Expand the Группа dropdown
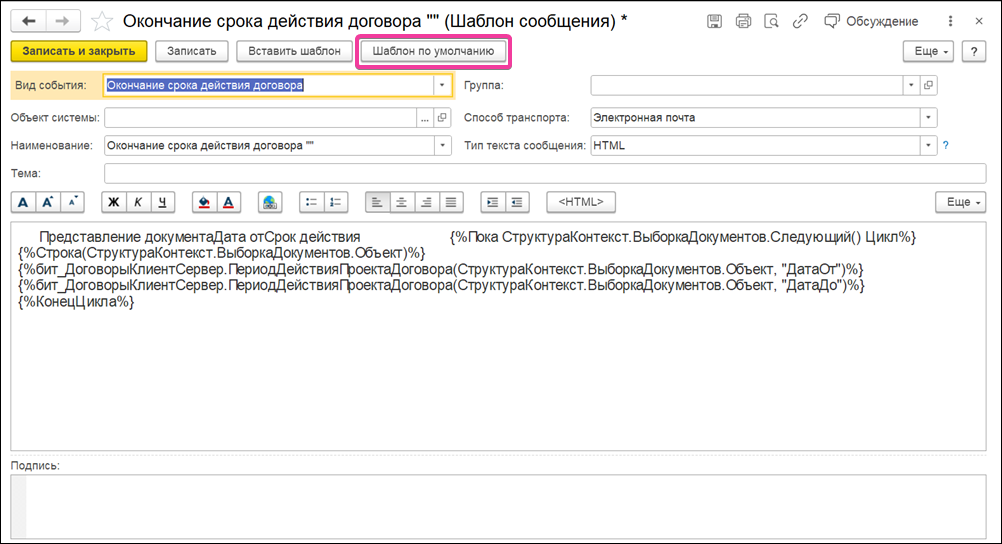The image size is (1002, 544). tap(911, 85)
